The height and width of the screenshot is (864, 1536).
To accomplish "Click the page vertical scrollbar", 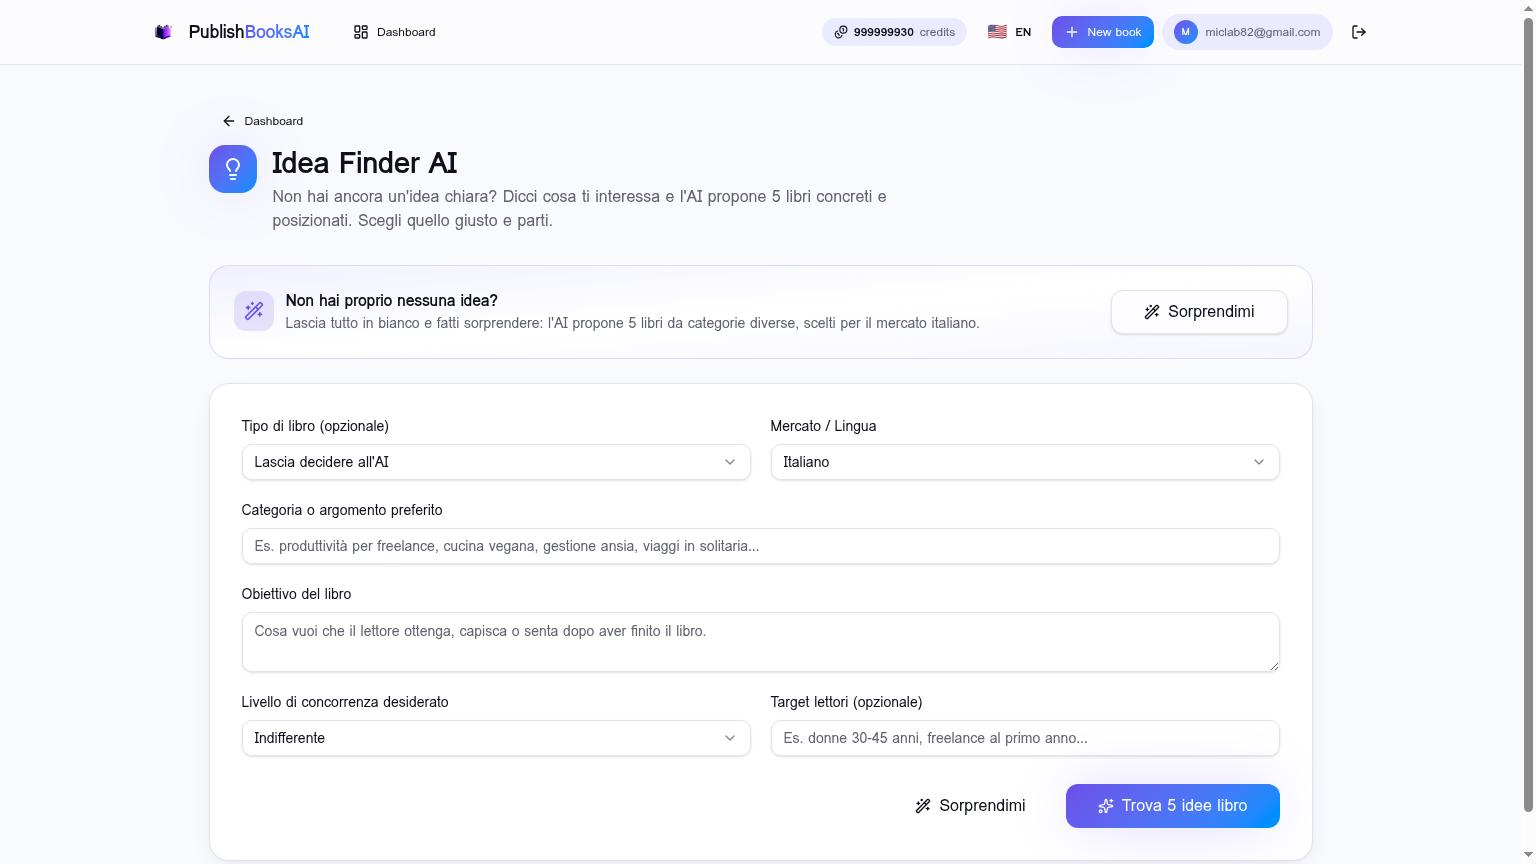I will pos(1528,415).
